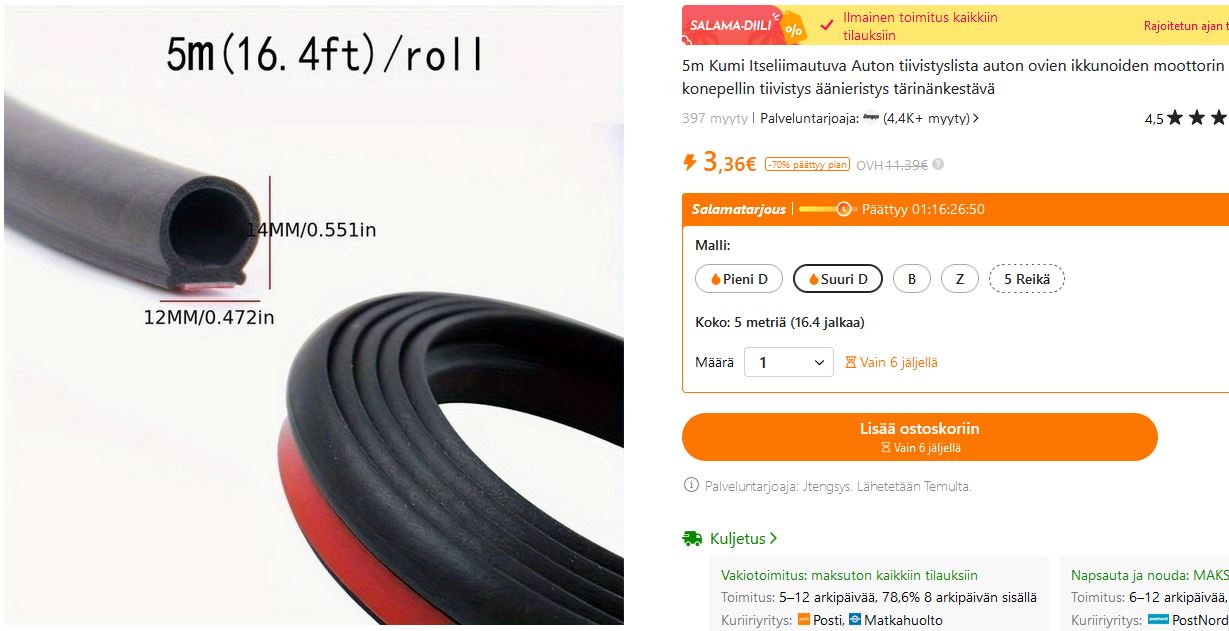Click the rubber seal product image
1229x631 pixels.
[x=312, y=315]
